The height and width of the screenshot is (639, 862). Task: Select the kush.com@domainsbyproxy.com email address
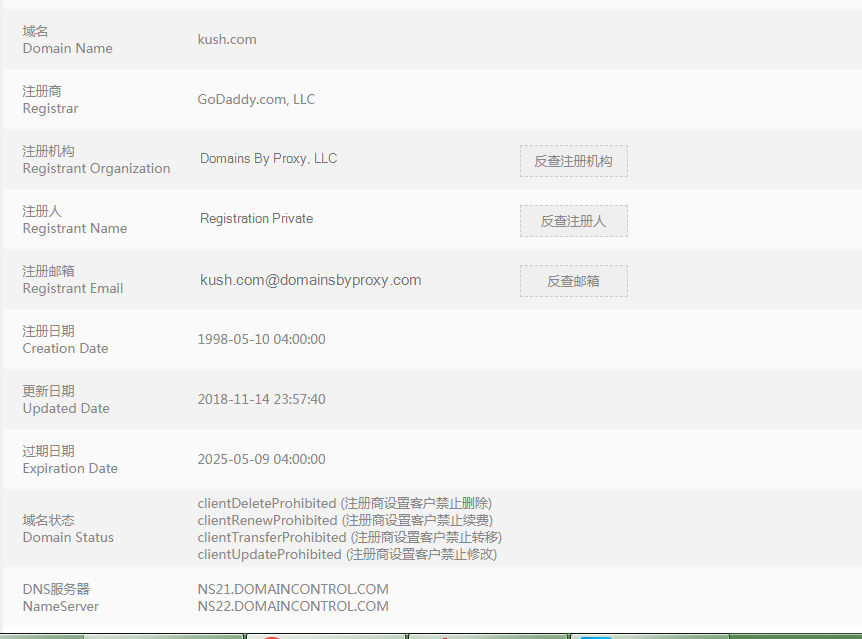click(311, 280)
